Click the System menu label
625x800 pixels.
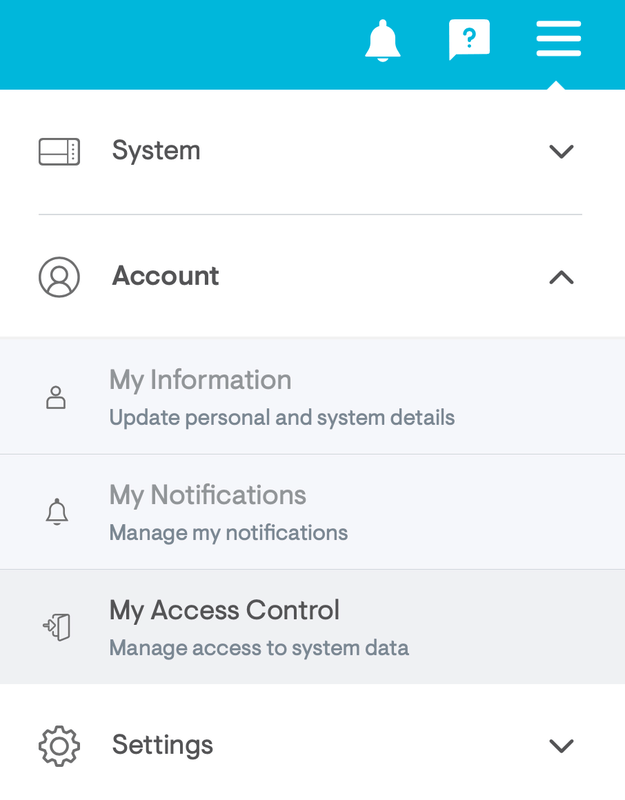point(156,151)
